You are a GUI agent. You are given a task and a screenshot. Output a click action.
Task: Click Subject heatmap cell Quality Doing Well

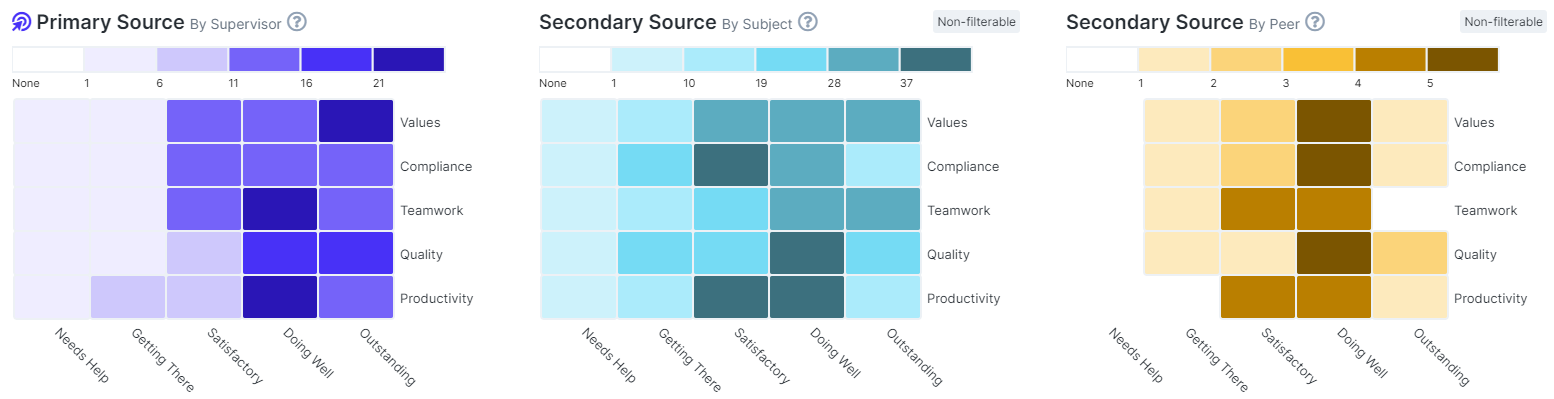807,253
